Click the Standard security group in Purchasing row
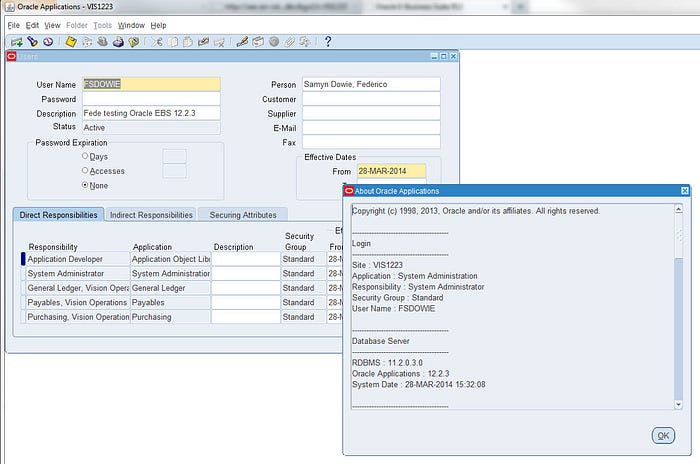 coord(304,317)
